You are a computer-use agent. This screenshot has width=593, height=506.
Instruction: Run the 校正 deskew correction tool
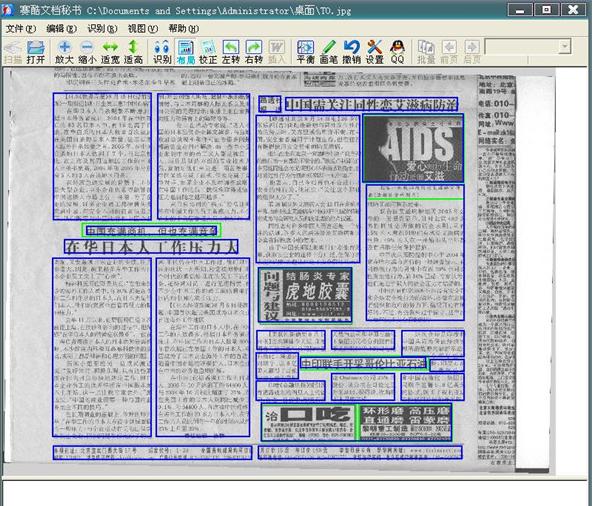pyautogui.click(x=208, y=52)
